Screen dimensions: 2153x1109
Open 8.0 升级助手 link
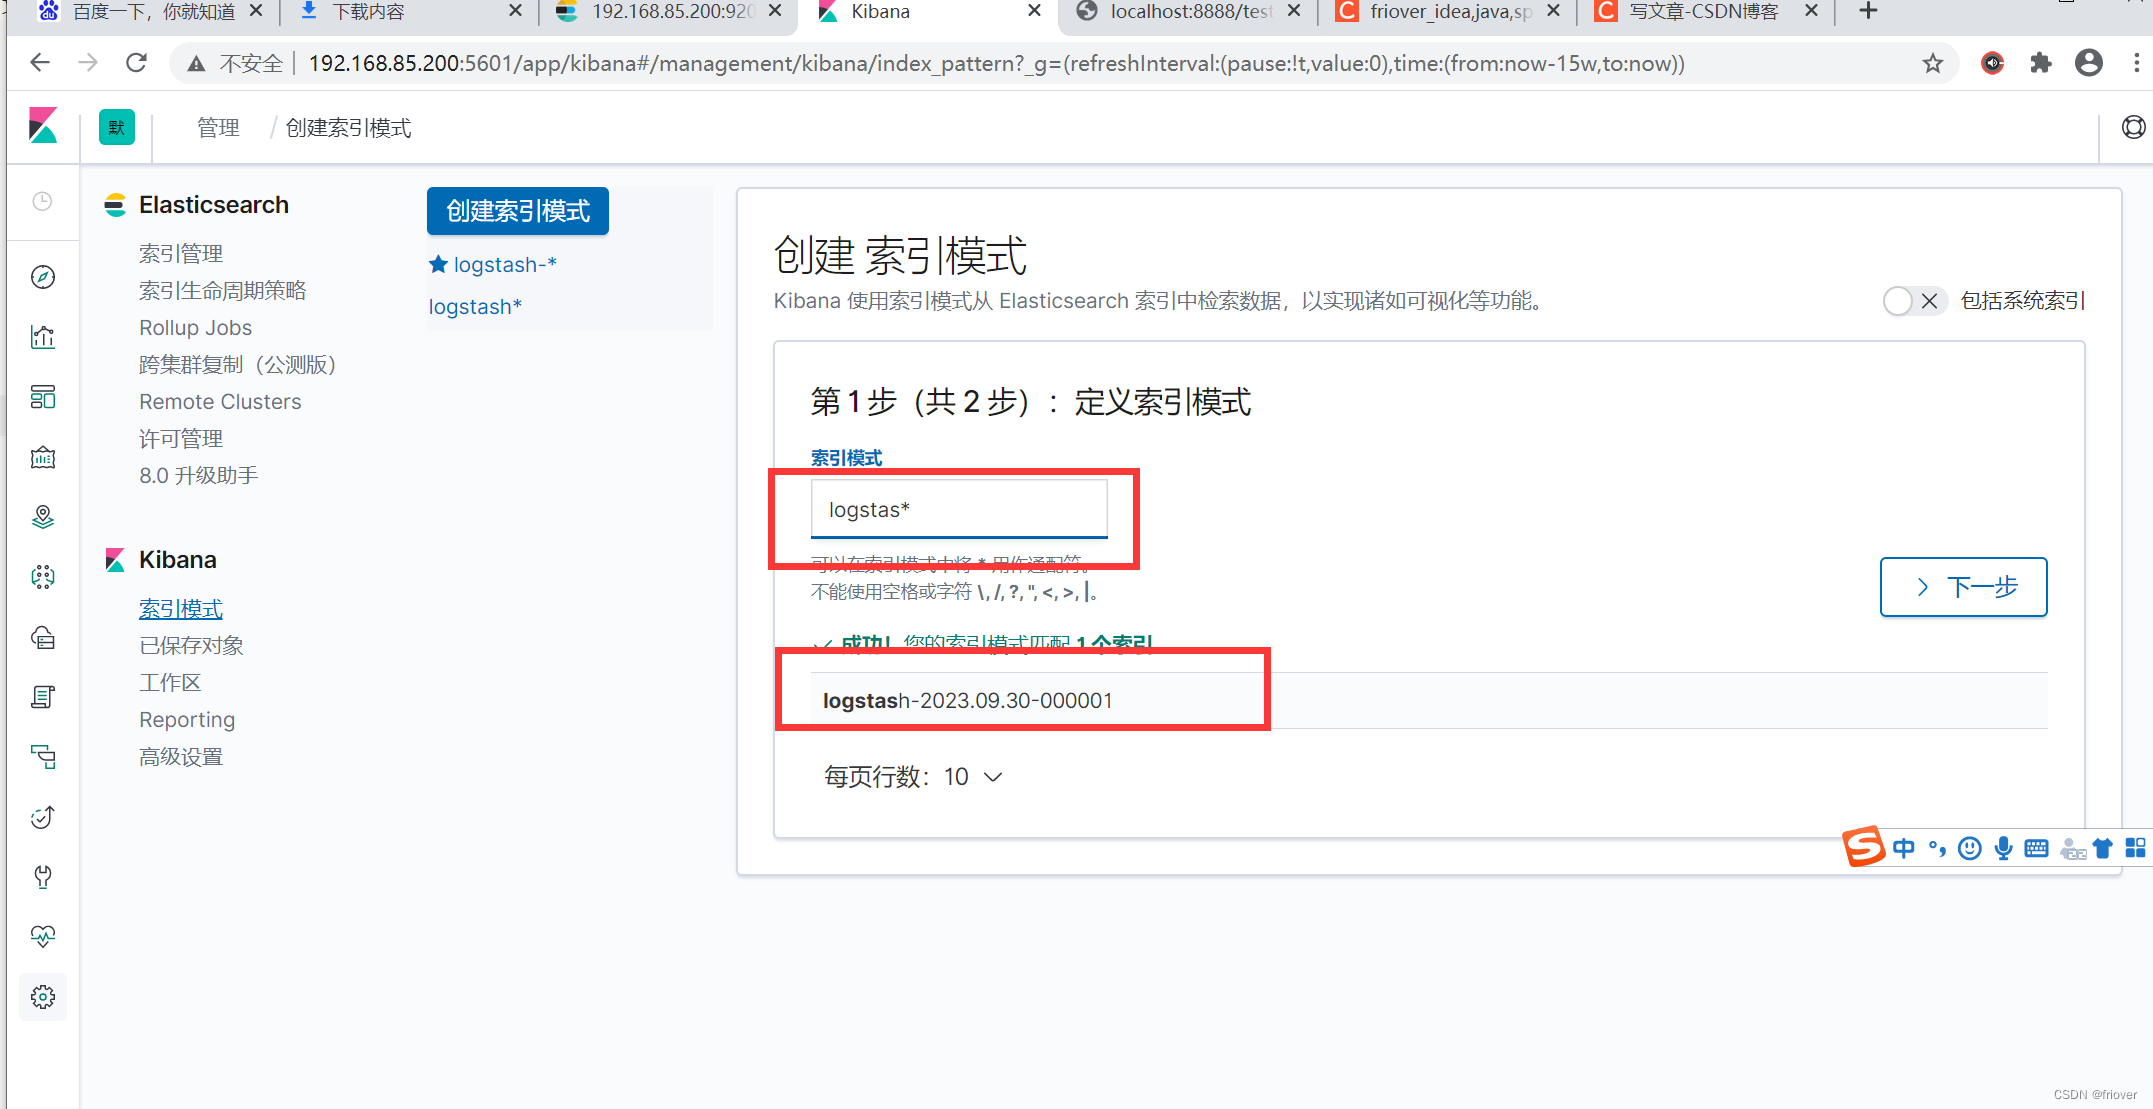[x=198, y=476]
